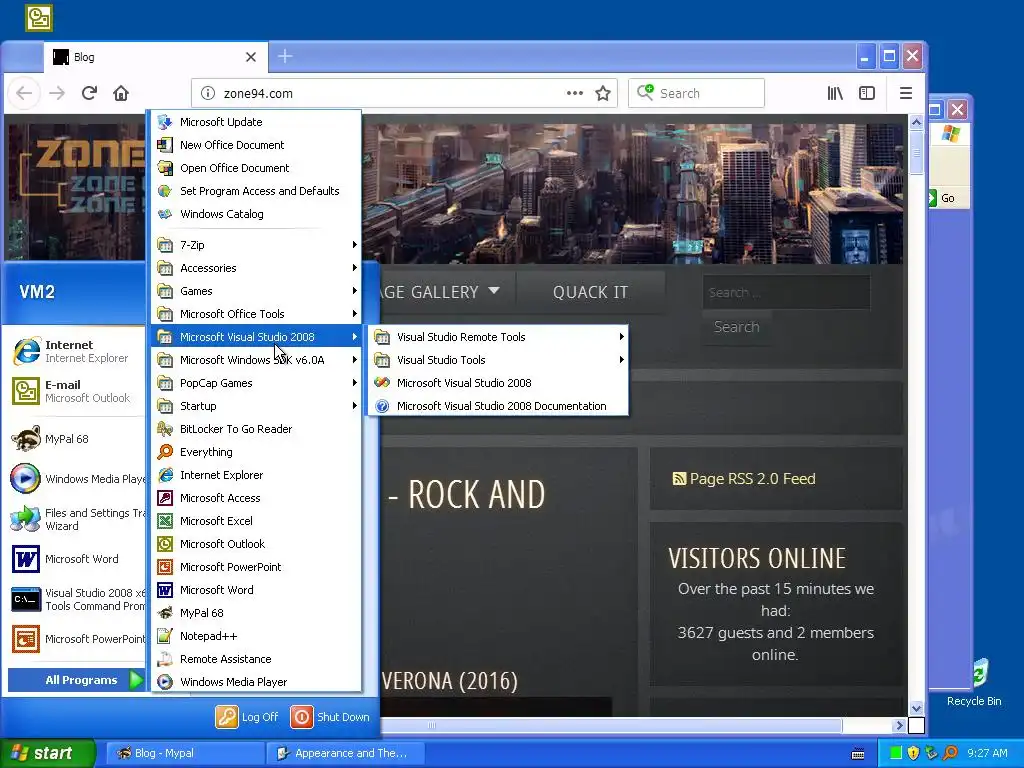Expand the 7-Zip program folder
This screenshot has width=1024, height=768.
256,245
